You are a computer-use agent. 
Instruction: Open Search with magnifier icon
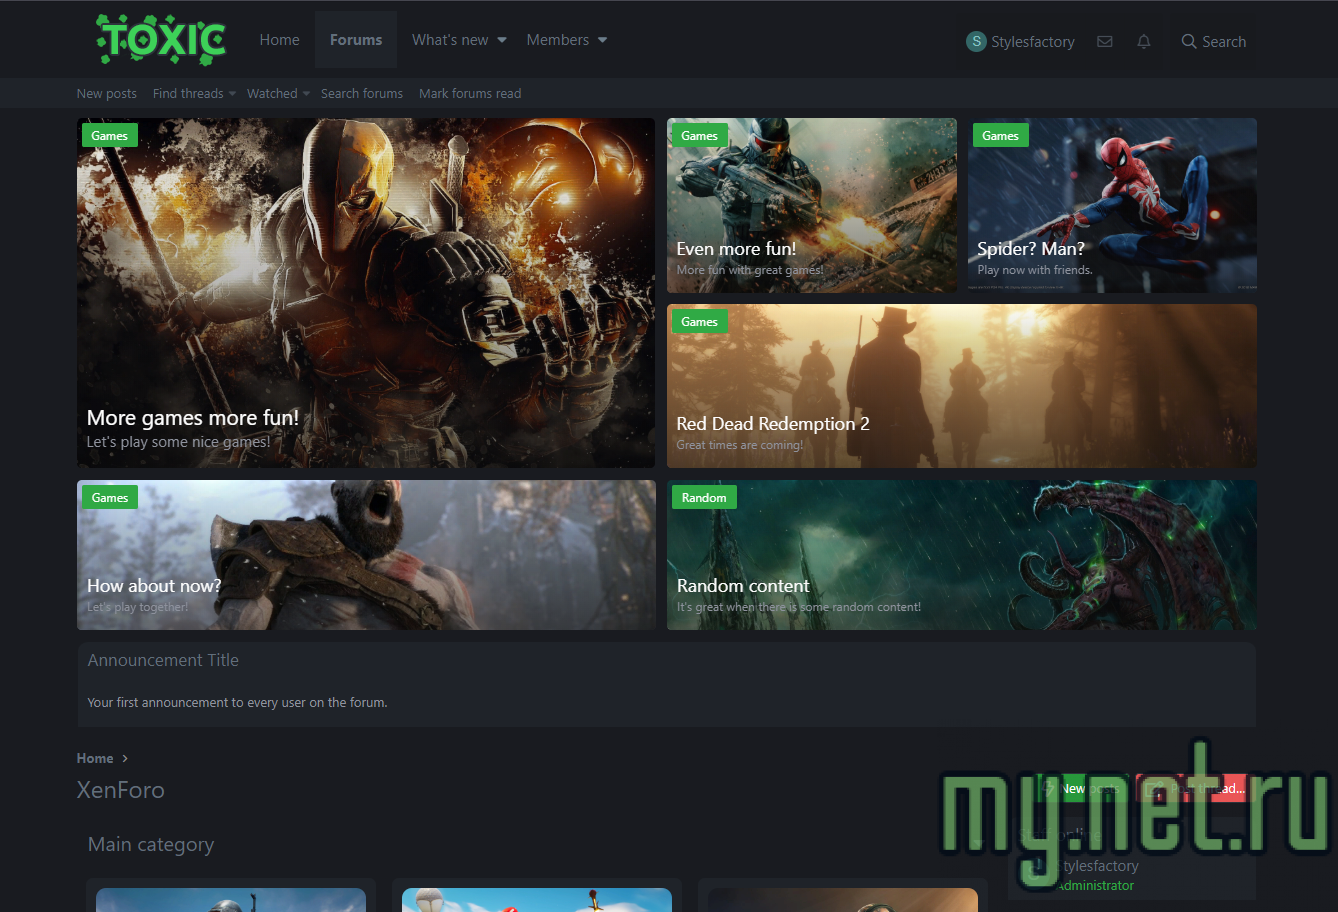point(1213,42)
